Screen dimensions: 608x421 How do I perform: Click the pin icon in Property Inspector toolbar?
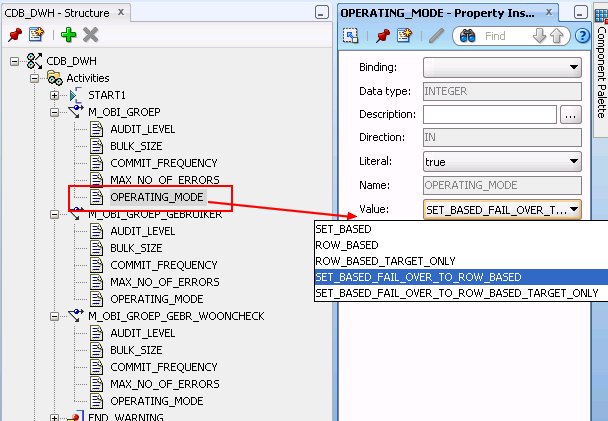click(x=382, y=36)
